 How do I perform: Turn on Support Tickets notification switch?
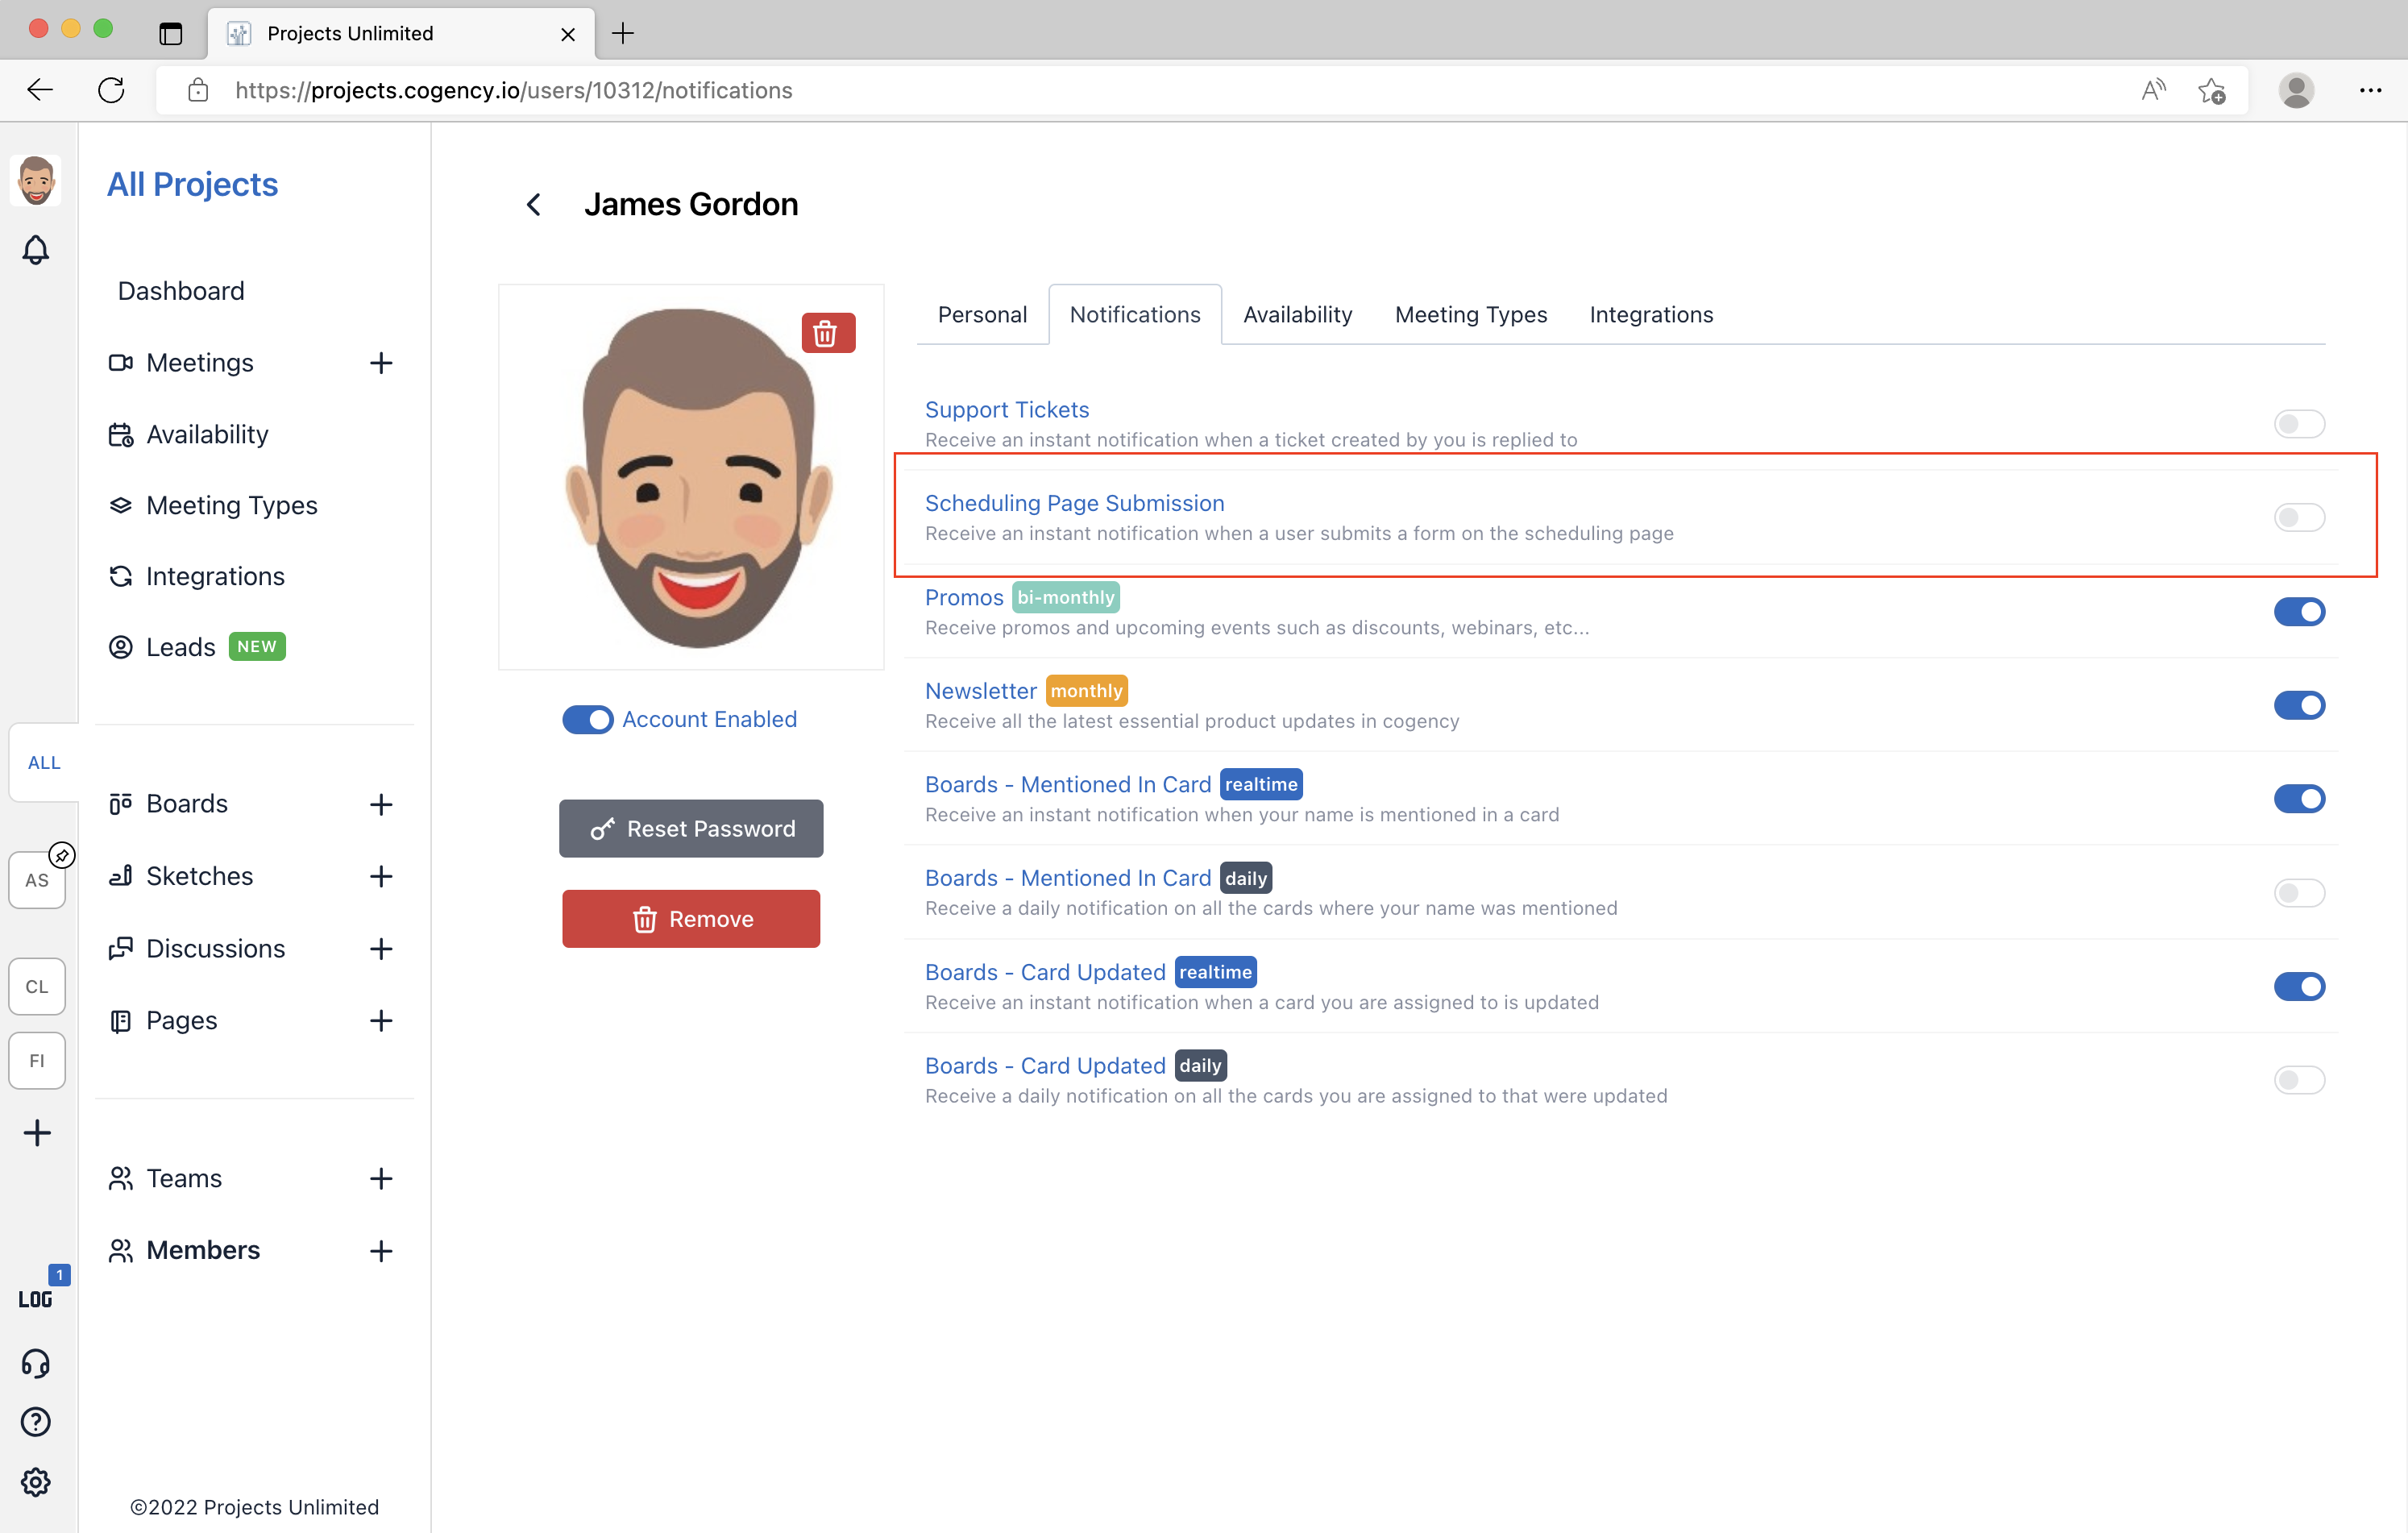2298,424
